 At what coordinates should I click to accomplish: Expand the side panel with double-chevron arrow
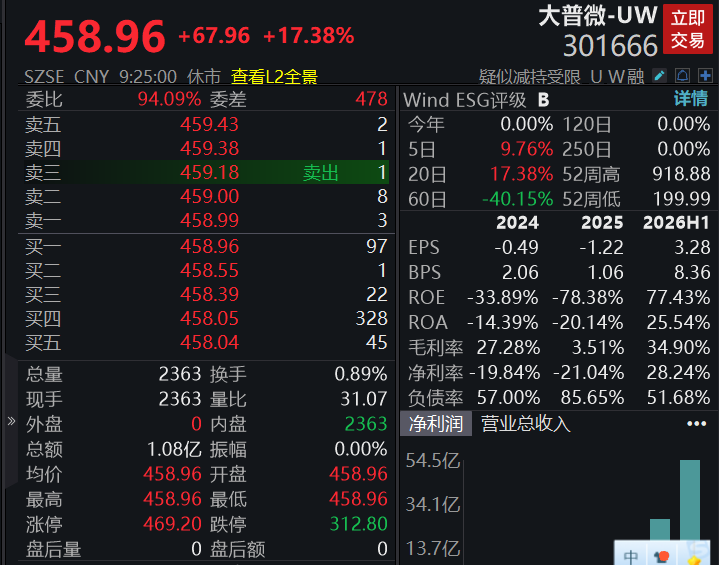[x=11, y=421]
